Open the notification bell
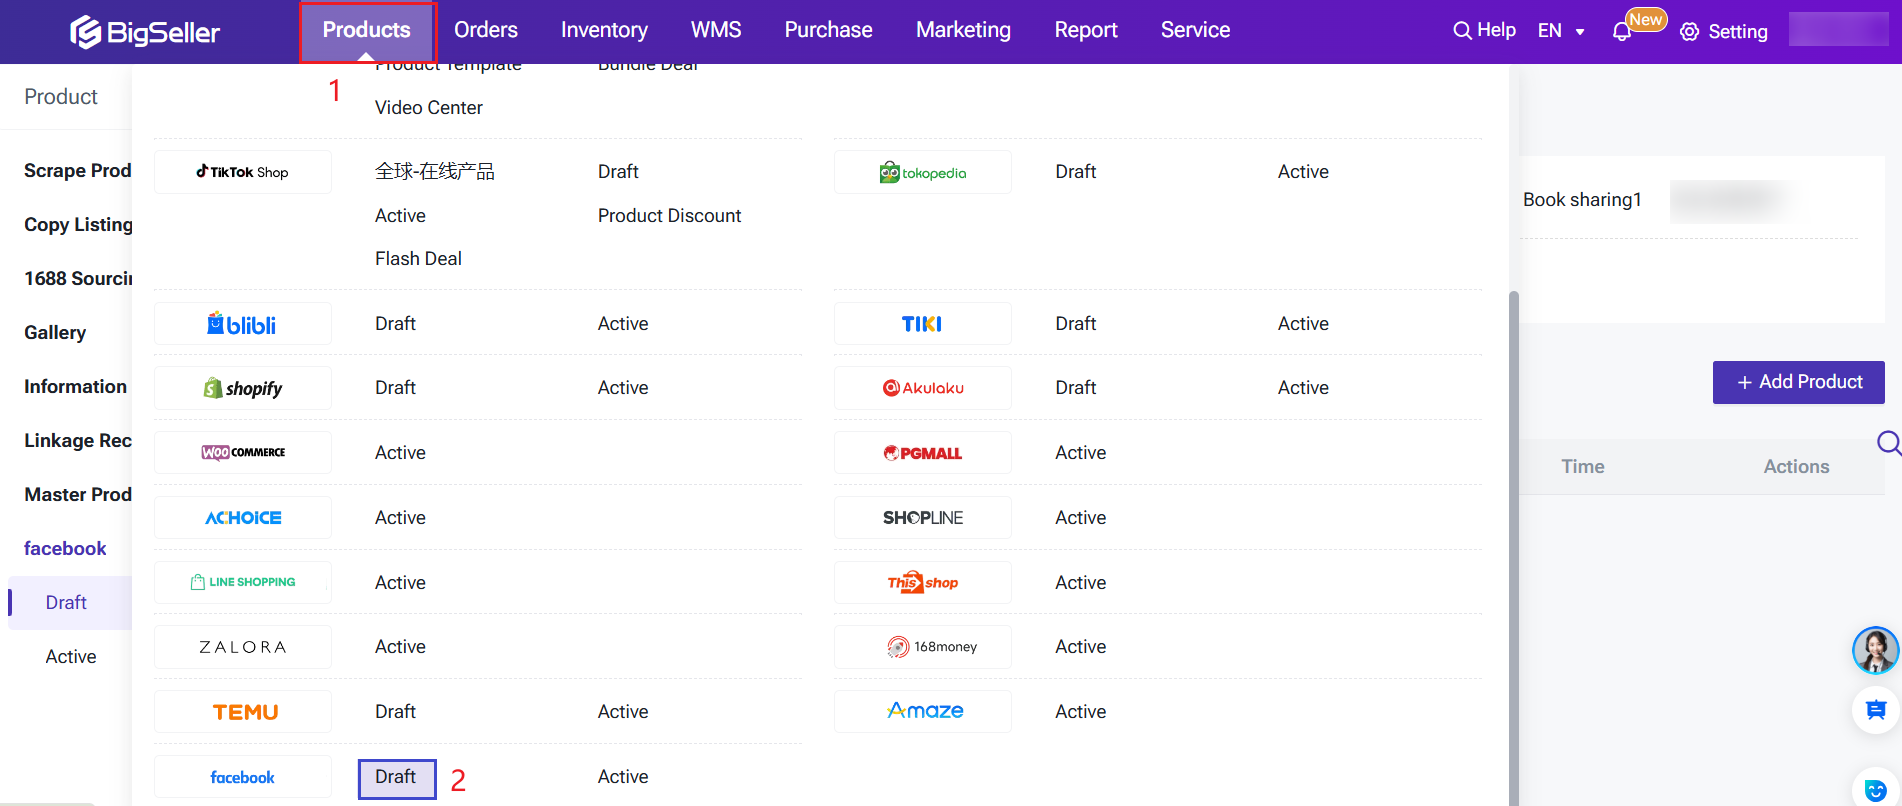The image size is (1902, 806). coord(1622,32)
